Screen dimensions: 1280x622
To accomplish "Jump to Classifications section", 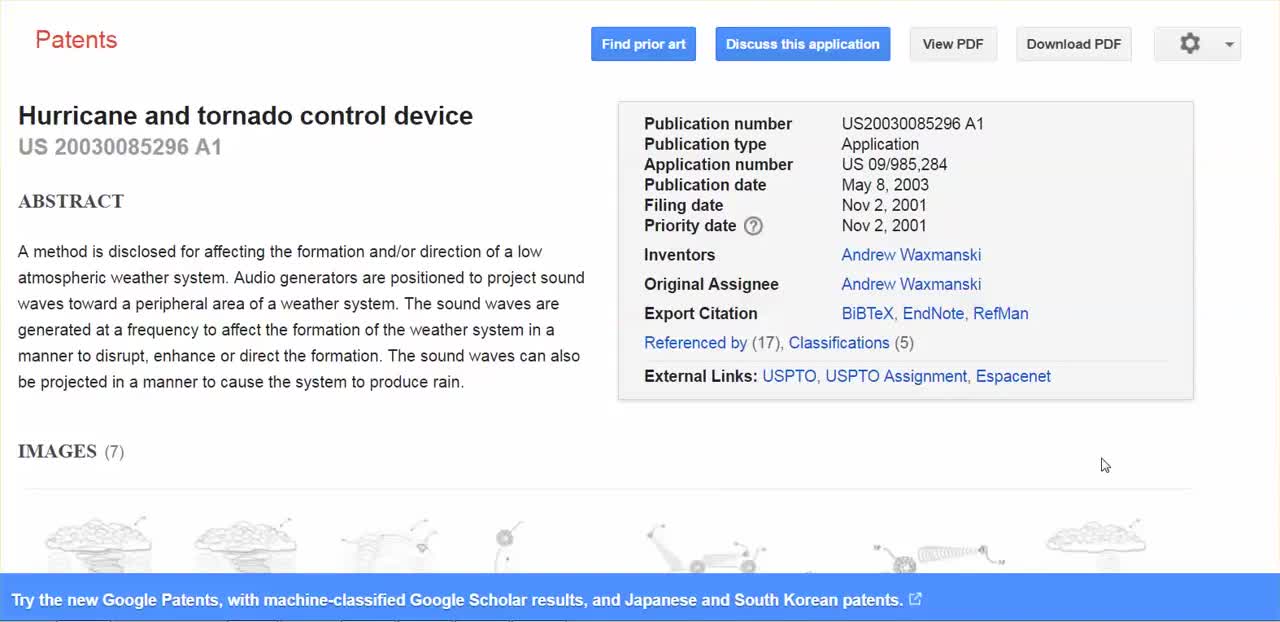I will pyautogui.click(x=838, y=343).
